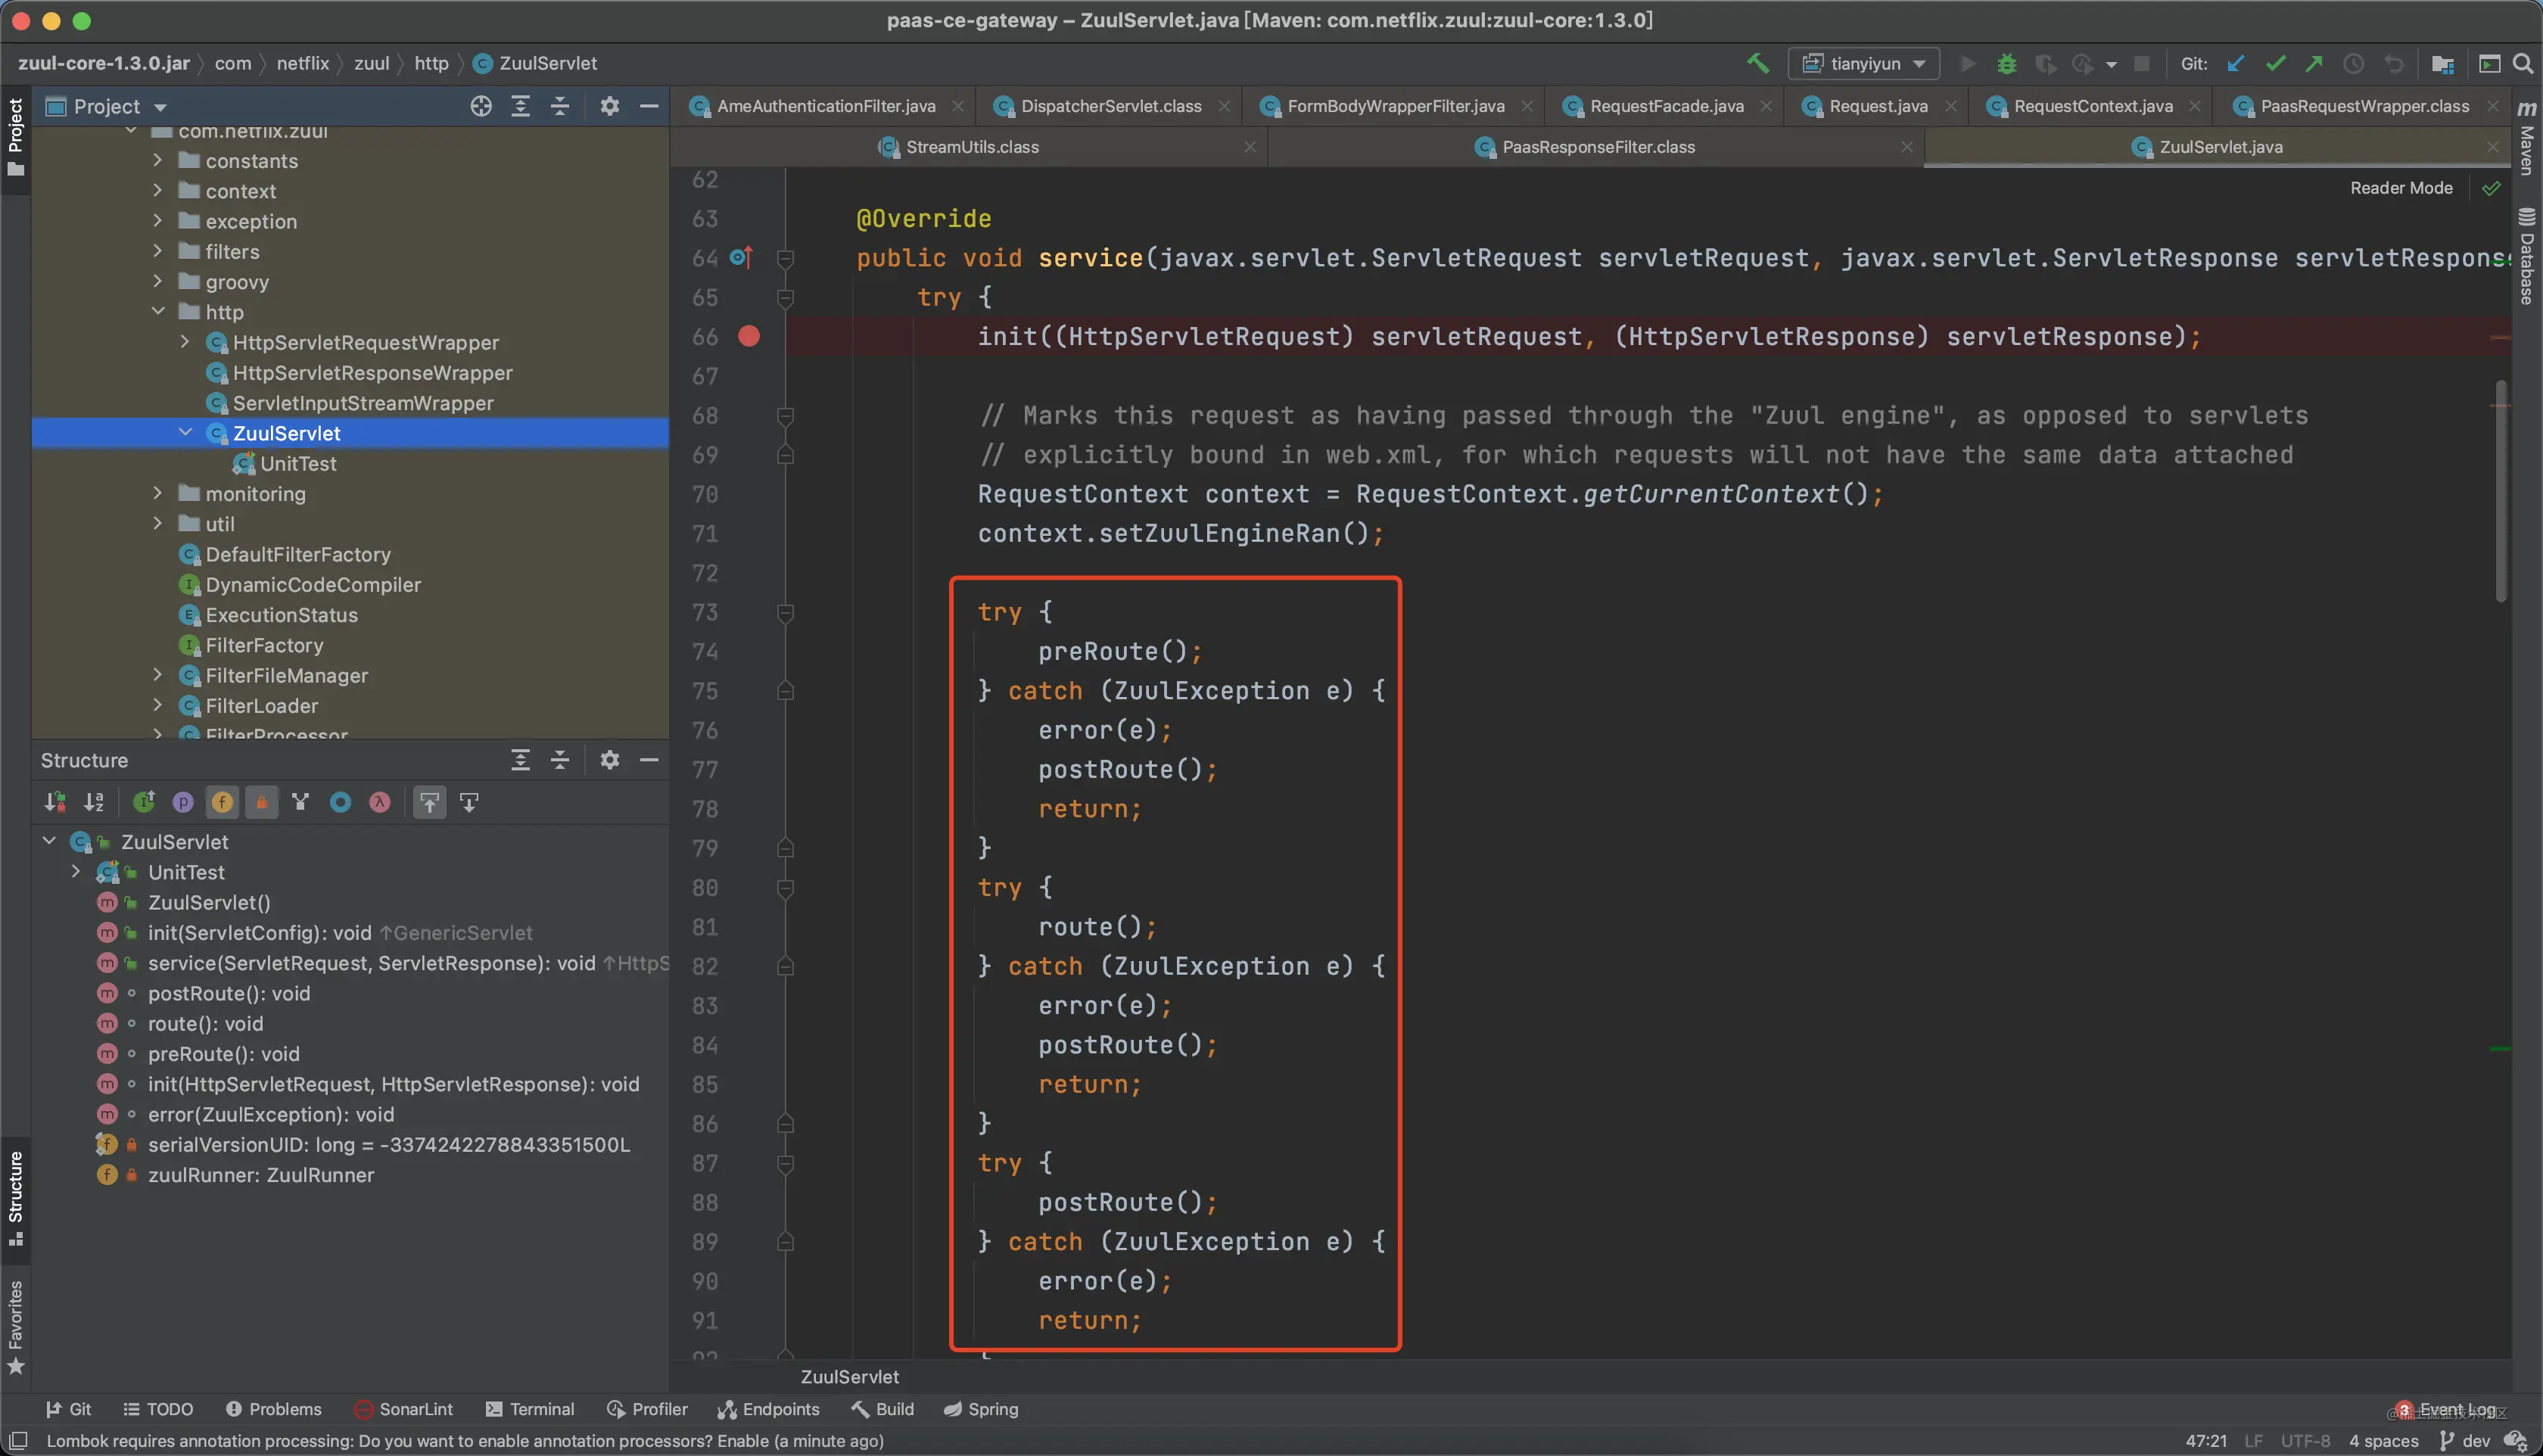
Task: Toggle Show Fields in Structure toolbar
Action: click(x=222, y=802)
